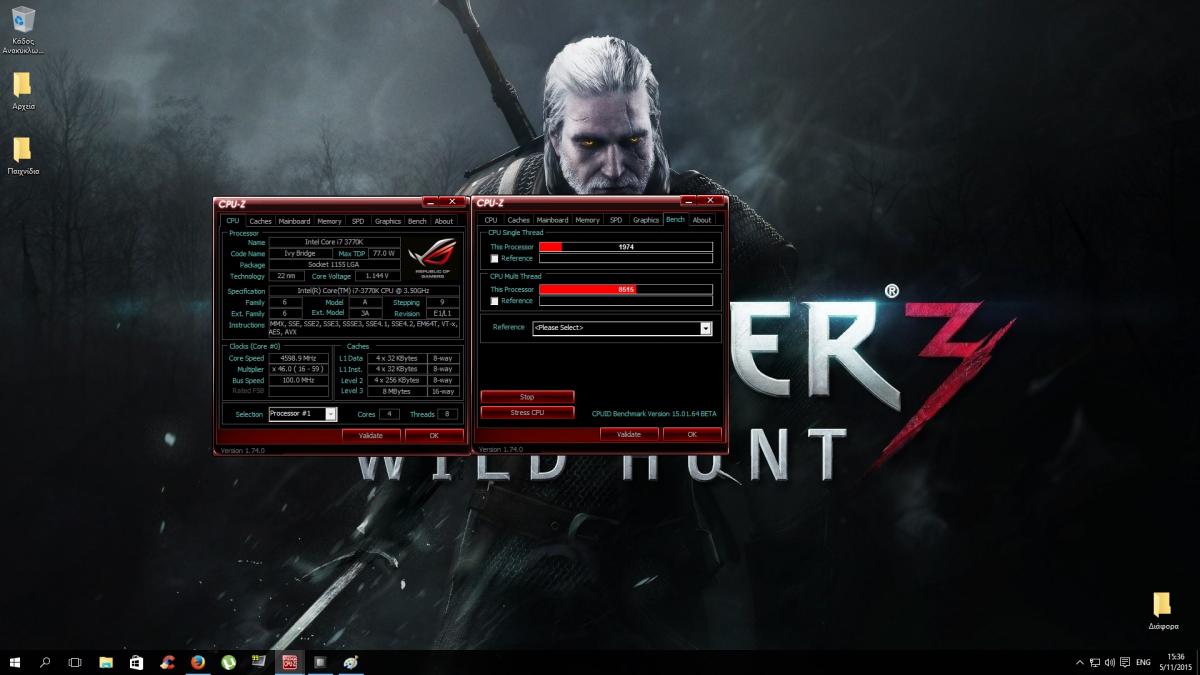This screenshot has width=1200, height=675.
Task: Click the Name field Intel Core i7 3770K
Action: (335, 242)
